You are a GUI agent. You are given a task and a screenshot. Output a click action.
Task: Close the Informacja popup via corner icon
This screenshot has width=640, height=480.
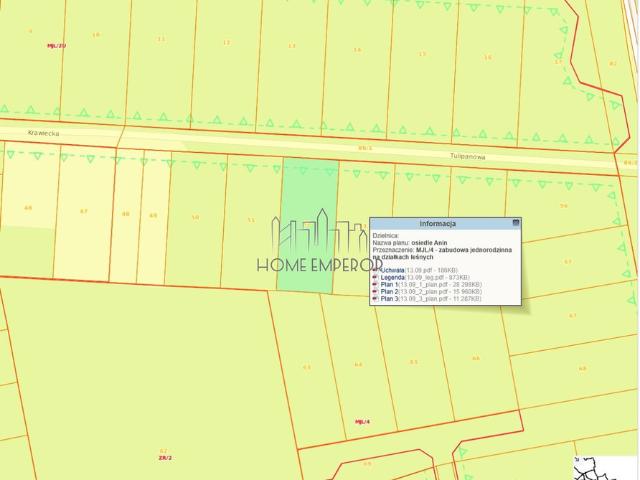click(516, 222)
